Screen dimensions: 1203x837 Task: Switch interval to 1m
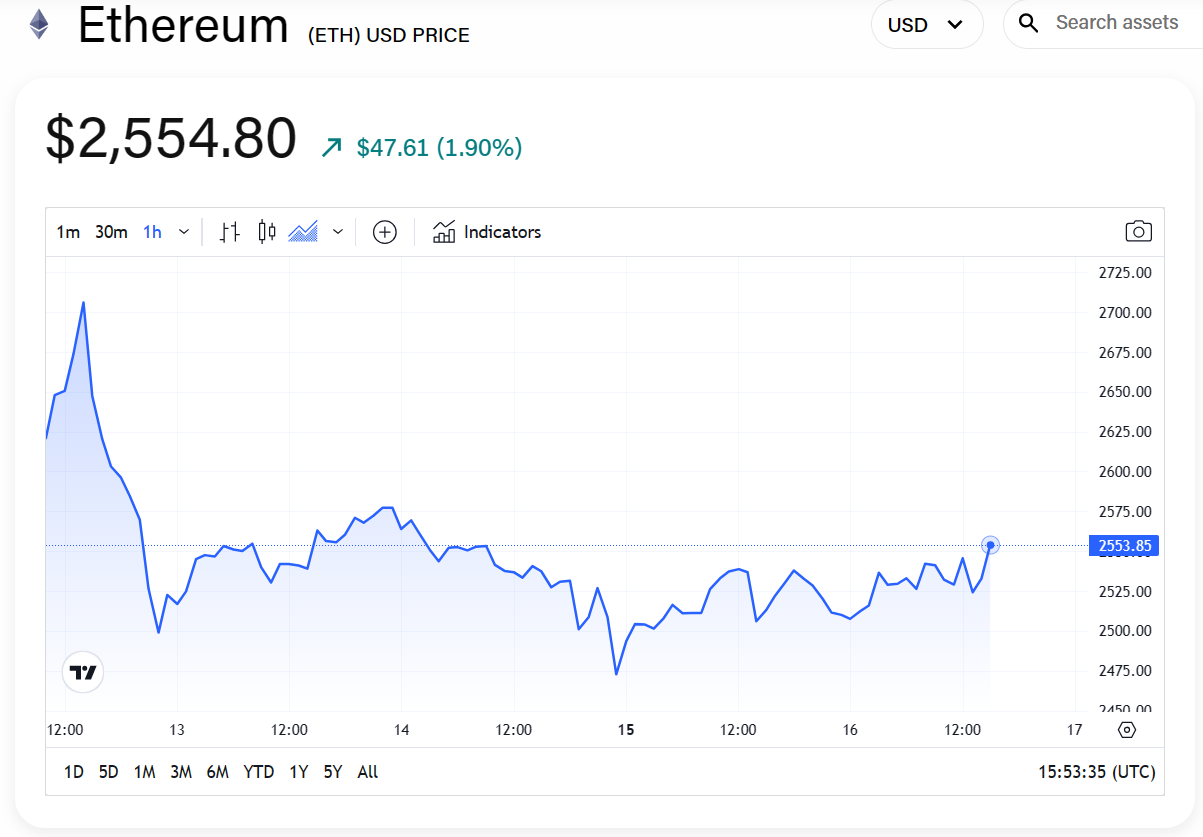pyautogui.click(x=67, y=231)
